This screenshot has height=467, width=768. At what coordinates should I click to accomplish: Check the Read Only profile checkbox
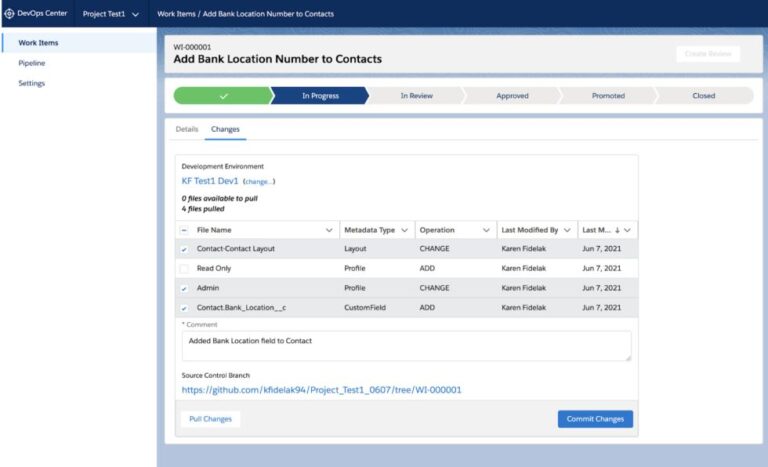[184, 269]
